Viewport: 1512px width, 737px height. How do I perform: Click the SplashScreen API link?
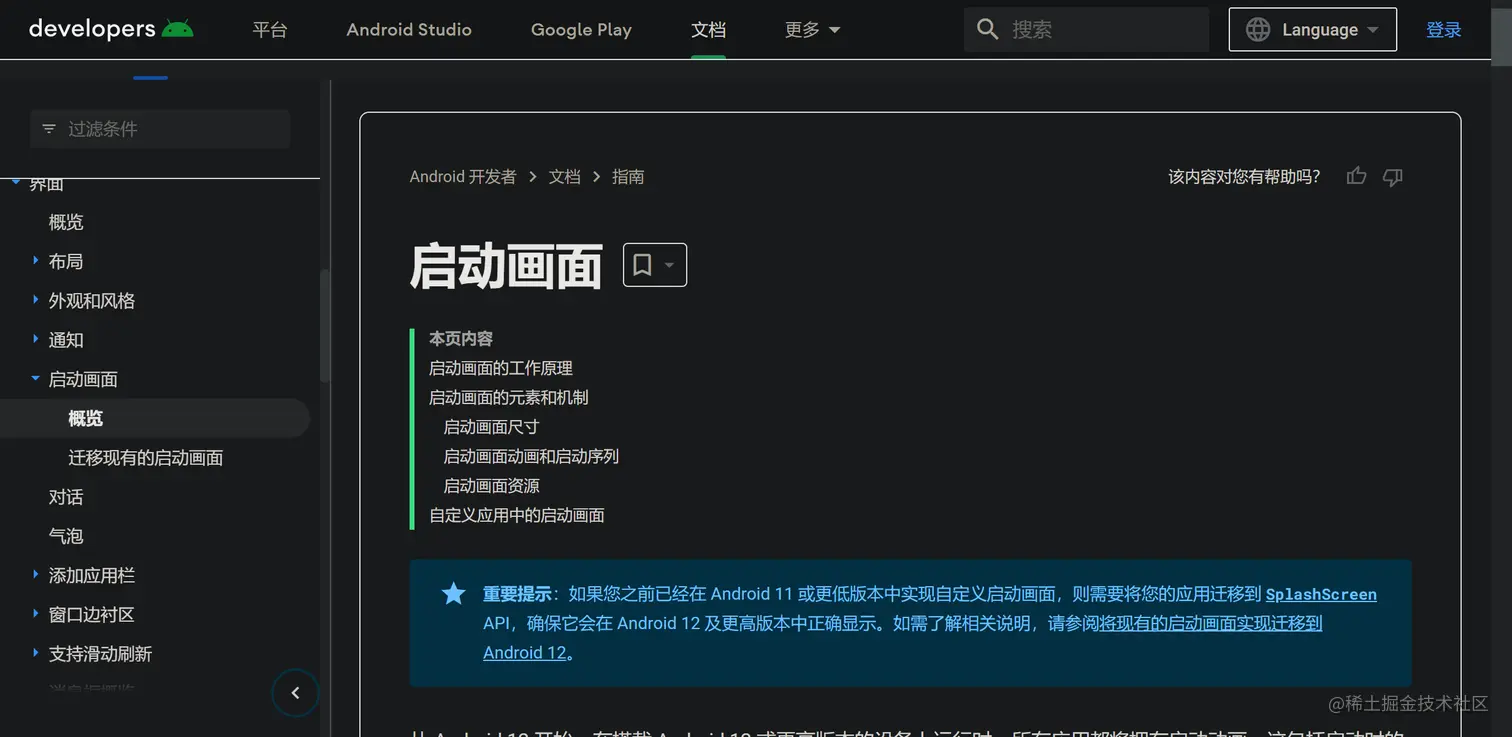coord(1321,594)
